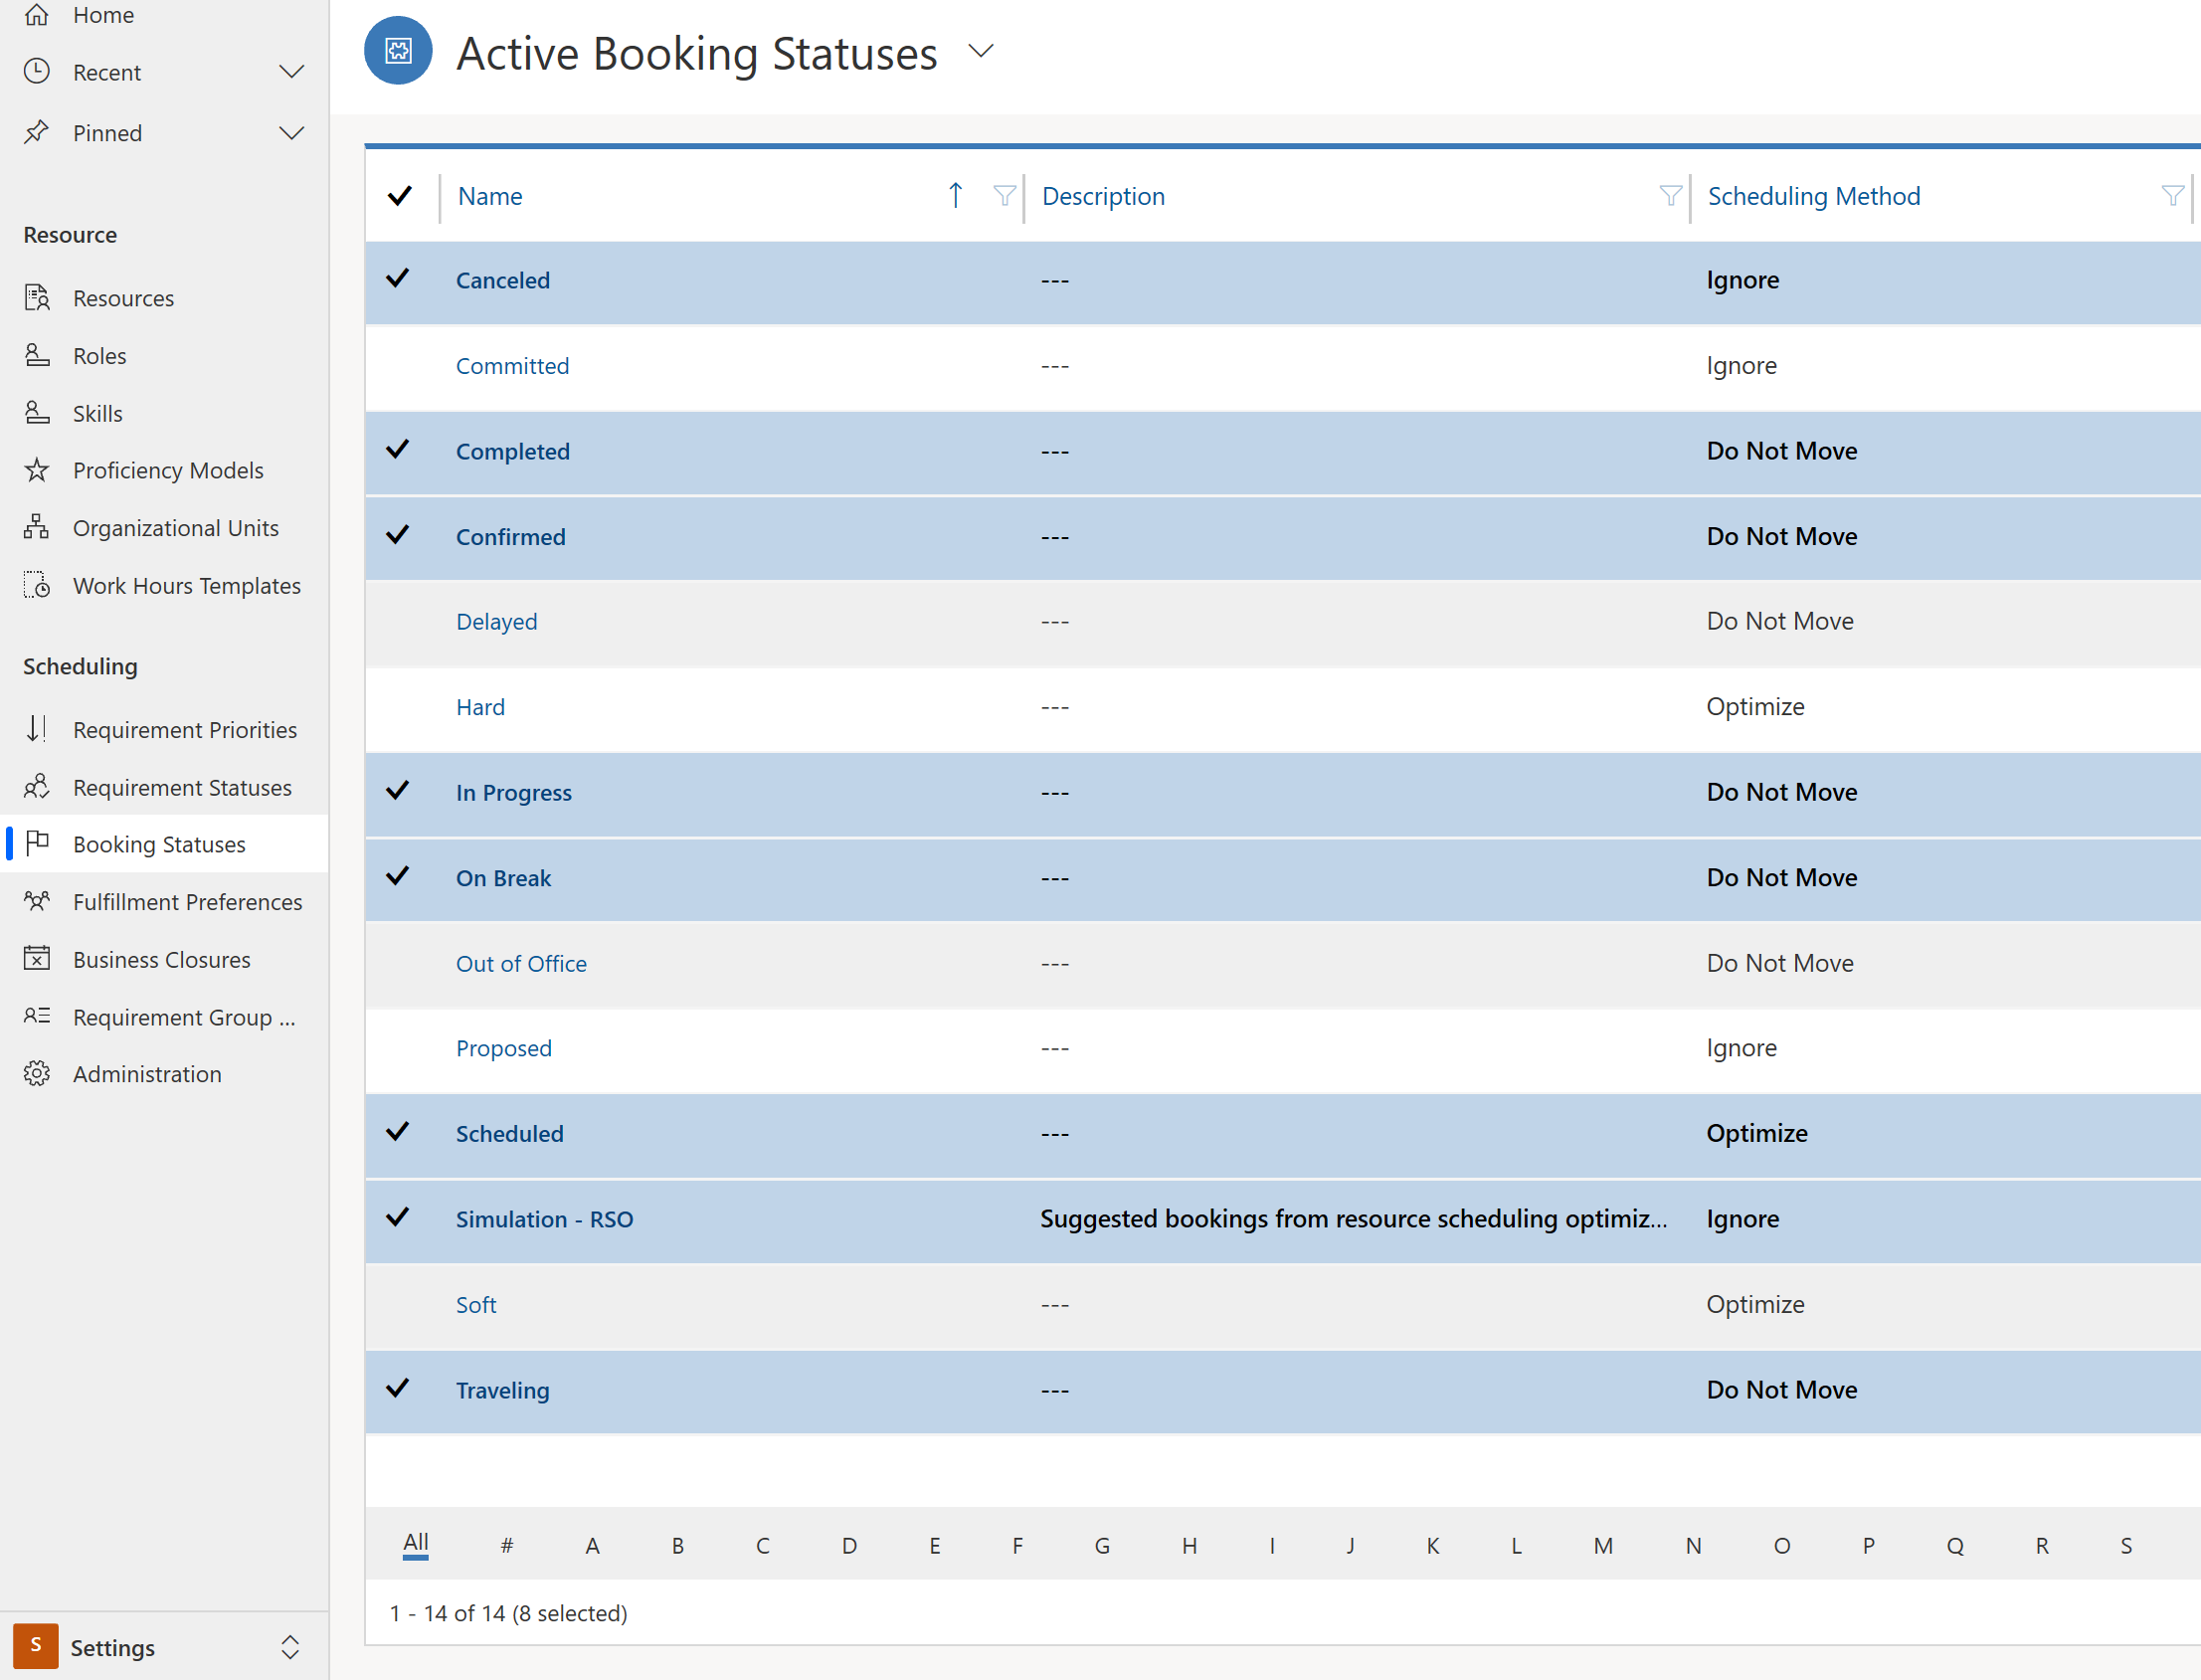
Task: Select the Simulation - RSO booking status
Action: (x=543, y=1217)
